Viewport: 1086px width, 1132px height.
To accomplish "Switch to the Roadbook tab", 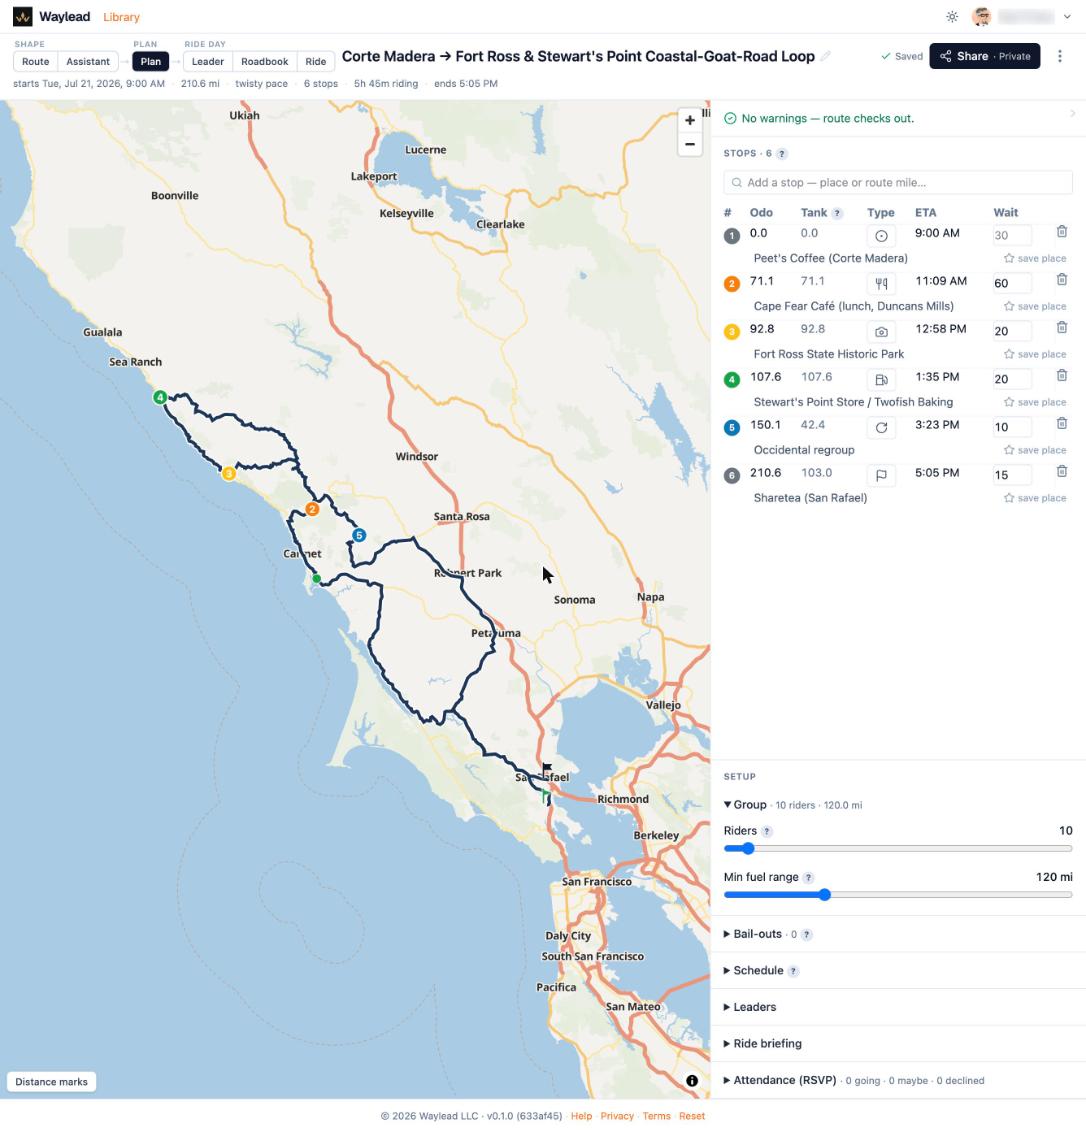I will click(264, 61).
